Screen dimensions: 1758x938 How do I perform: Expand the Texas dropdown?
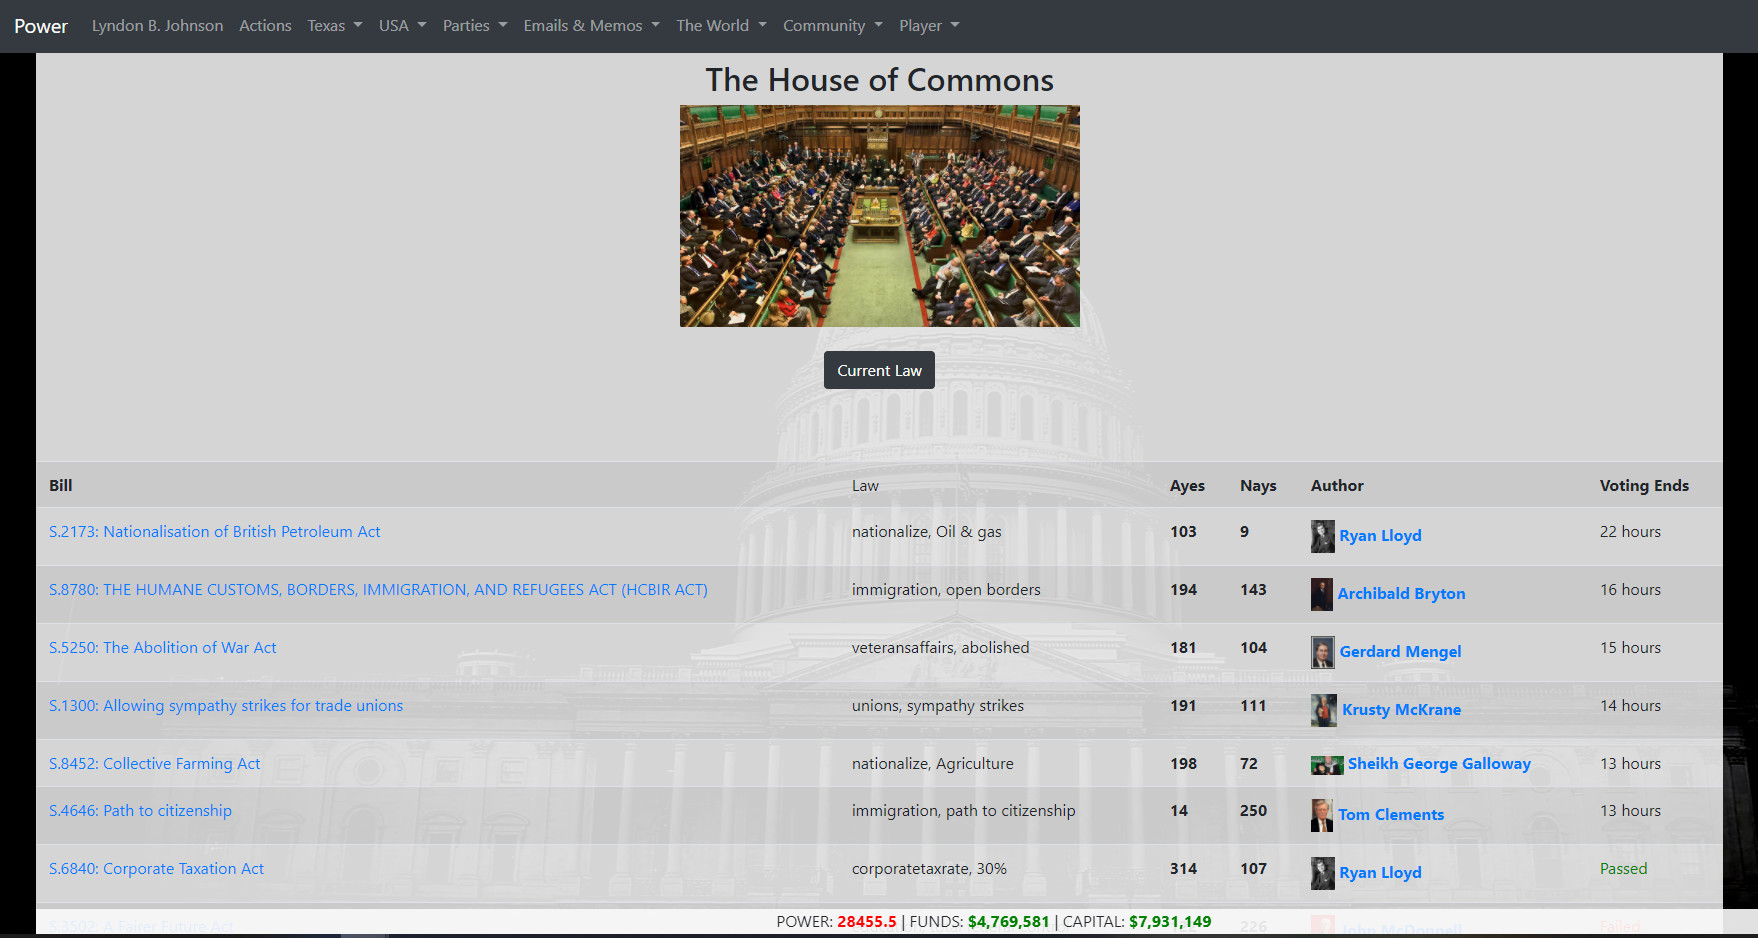pos(334,25)
